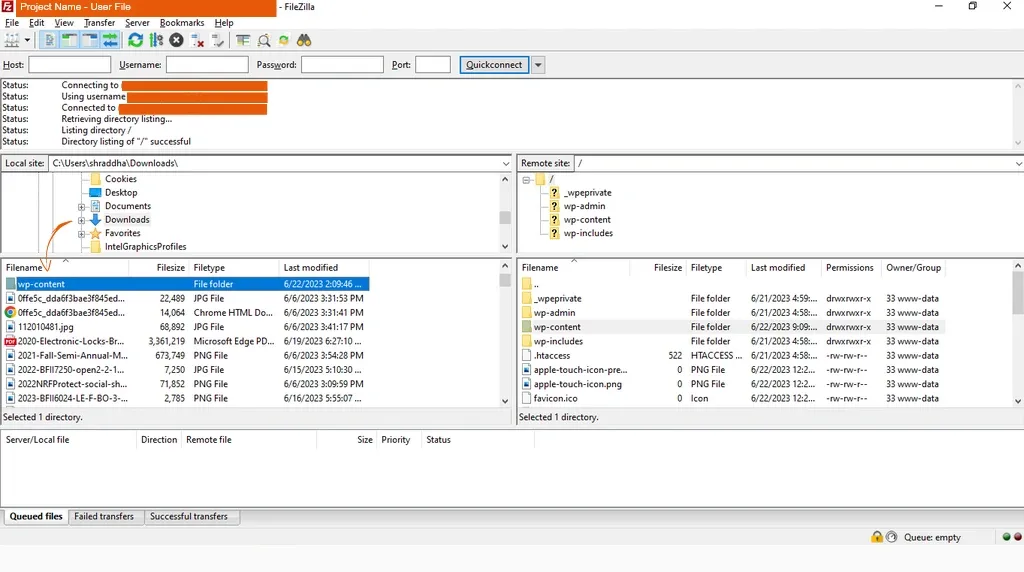This screenshot has width=1024, height=572.
Task: Toggle synchronized browsing
Action: 284,40
